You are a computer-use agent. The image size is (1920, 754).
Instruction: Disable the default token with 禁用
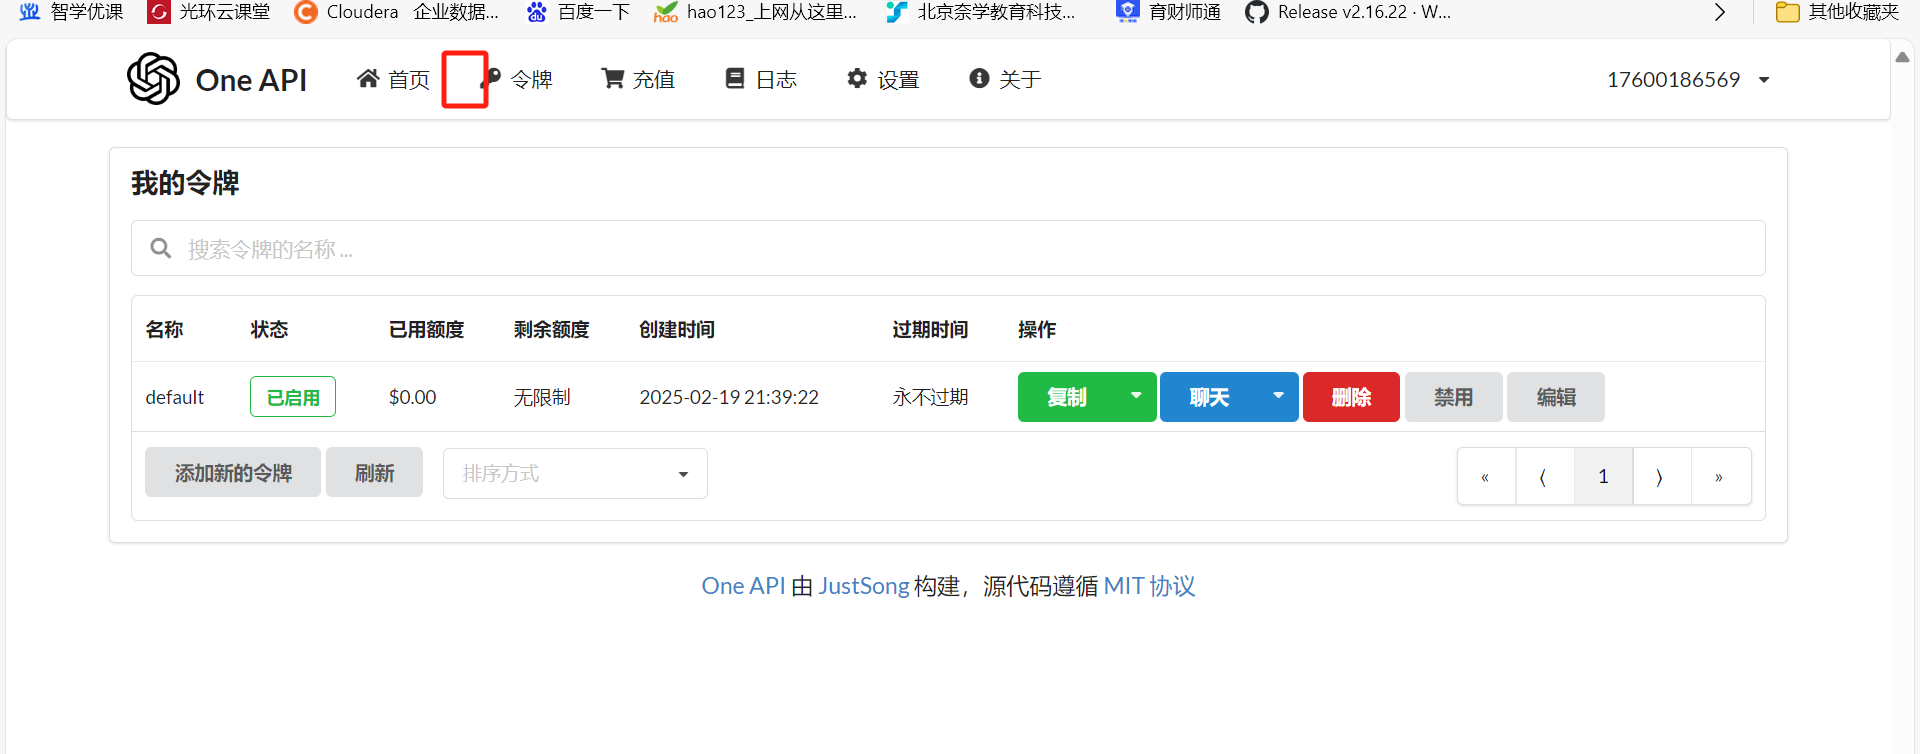tap(1453, 397)
